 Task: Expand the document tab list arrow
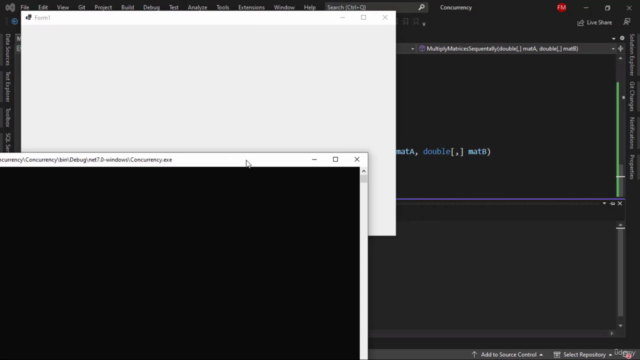tap(613, 38)
